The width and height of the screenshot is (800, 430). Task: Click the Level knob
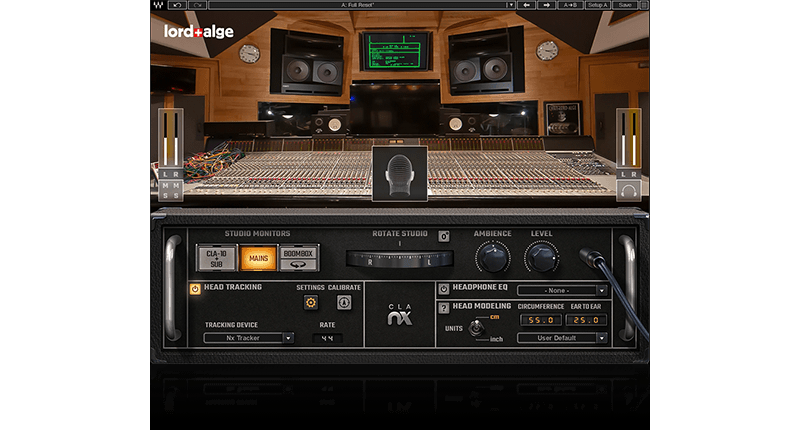tap(541, 258)
